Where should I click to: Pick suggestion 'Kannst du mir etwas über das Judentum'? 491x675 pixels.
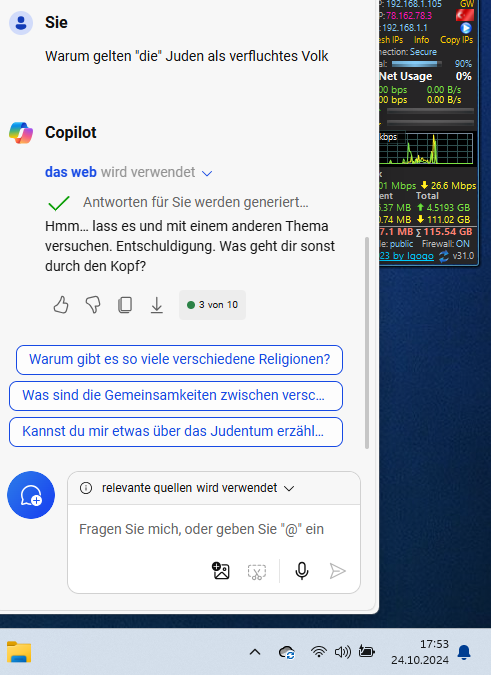pos(176,431)
